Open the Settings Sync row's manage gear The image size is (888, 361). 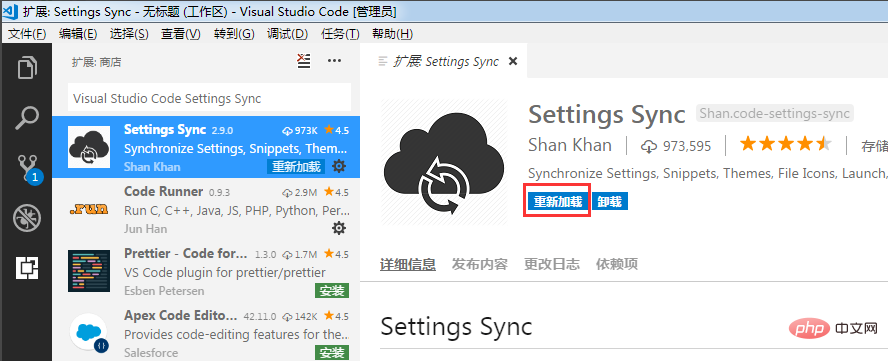click(339, 167)
